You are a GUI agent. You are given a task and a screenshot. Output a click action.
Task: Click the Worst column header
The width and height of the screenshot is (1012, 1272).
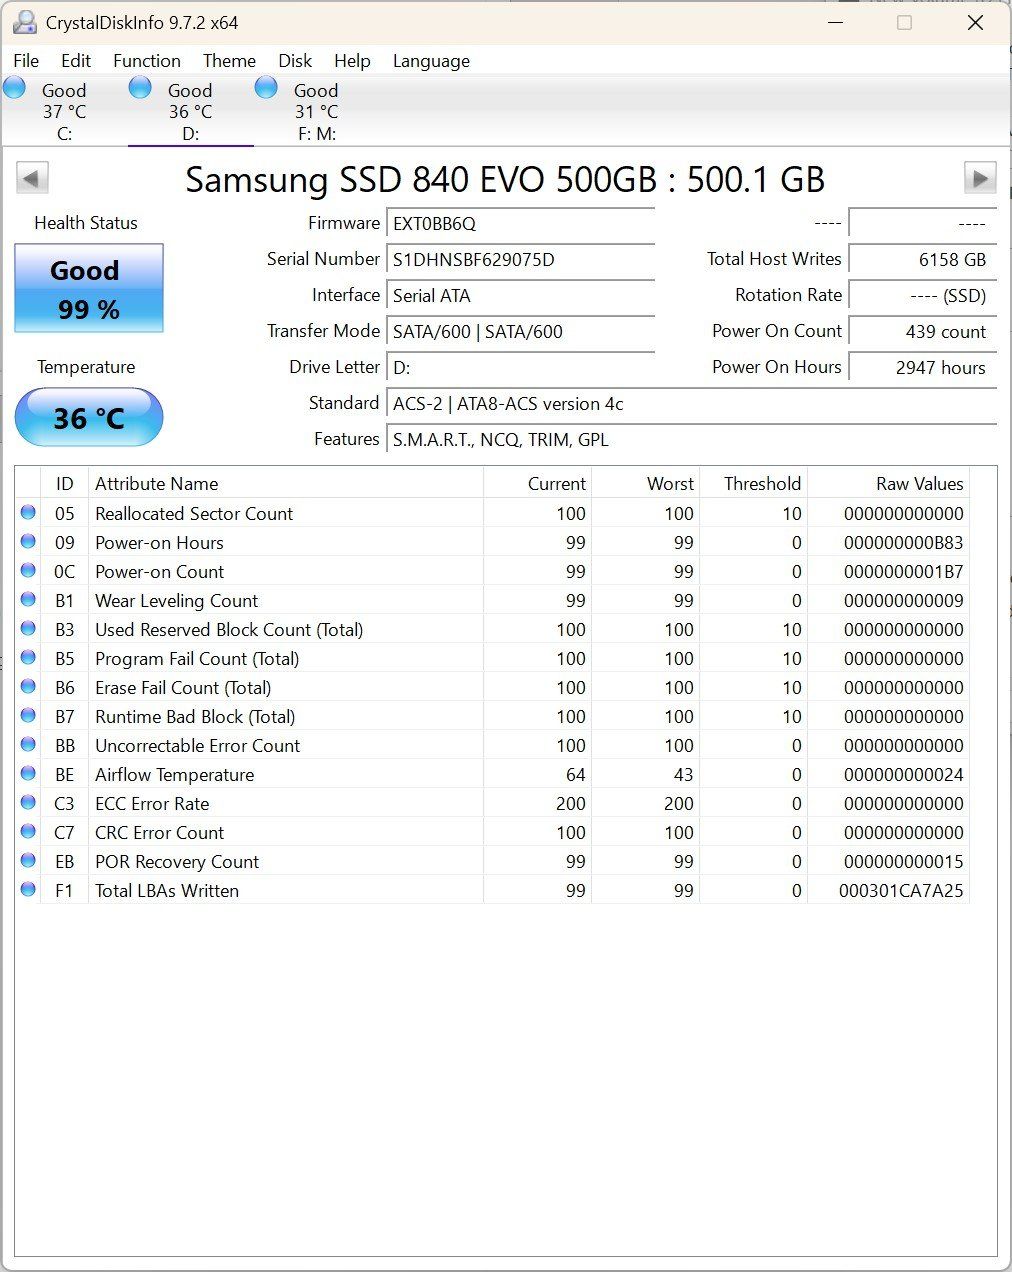click(646, 484)
